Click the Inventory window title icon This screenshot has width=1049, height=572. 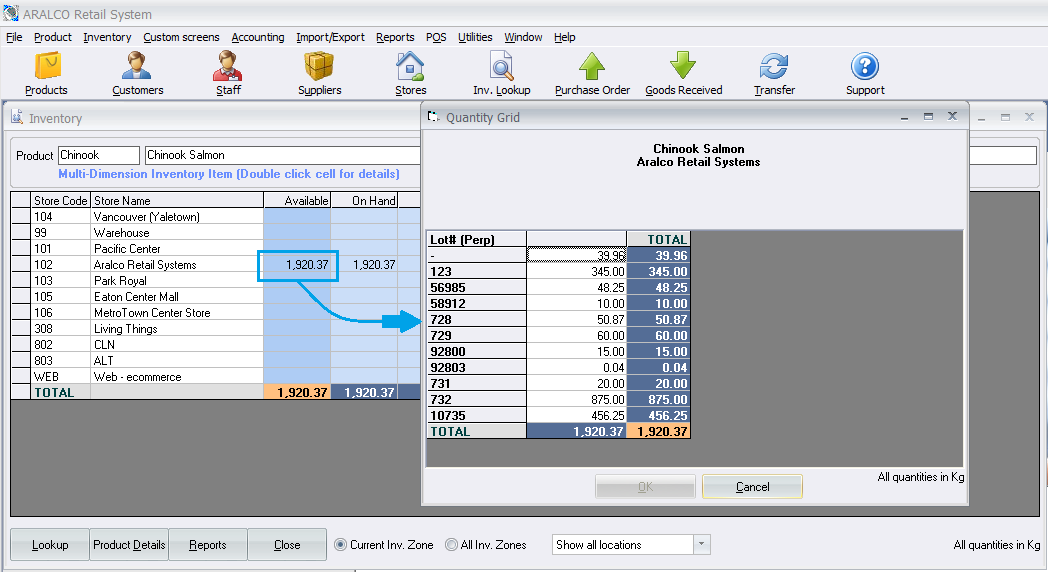click(17, 117)
